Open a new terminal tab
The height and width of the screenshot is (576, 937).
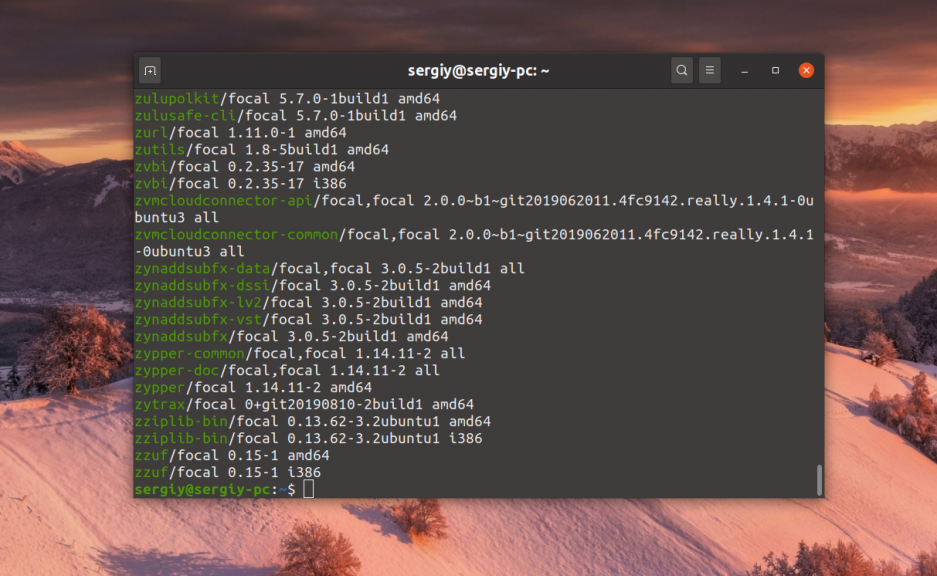click(149, 70)
